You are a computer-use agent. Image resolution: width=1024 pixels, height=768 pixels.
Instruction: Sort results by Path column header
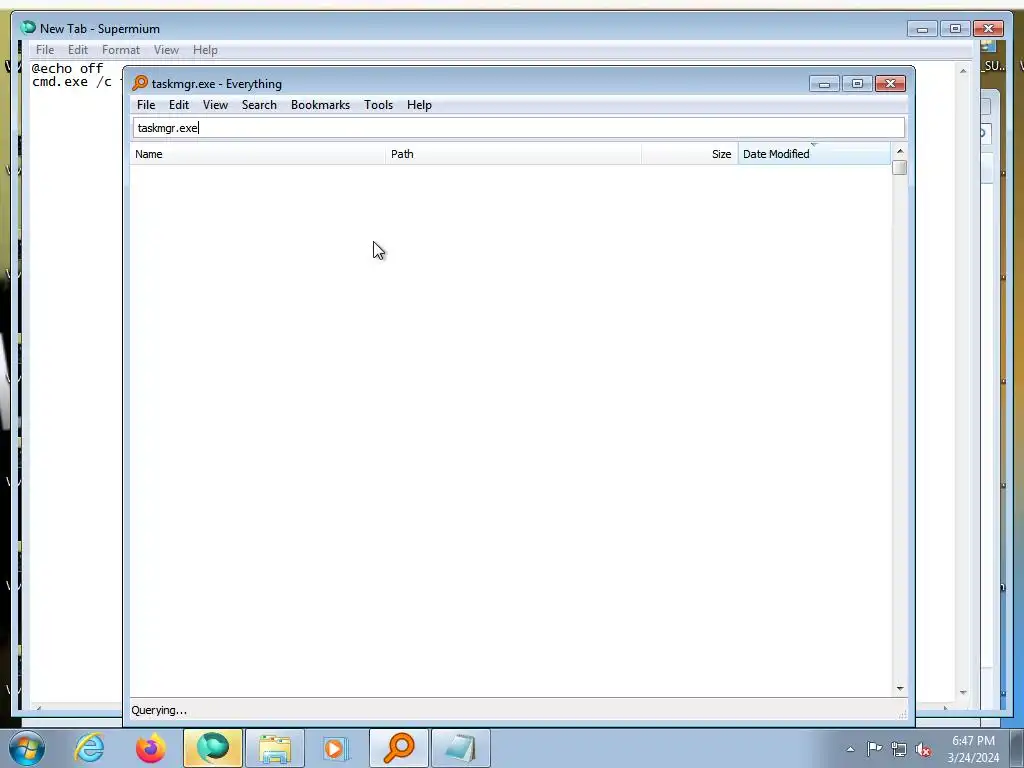pyautogui.click(x=513, y=154)
